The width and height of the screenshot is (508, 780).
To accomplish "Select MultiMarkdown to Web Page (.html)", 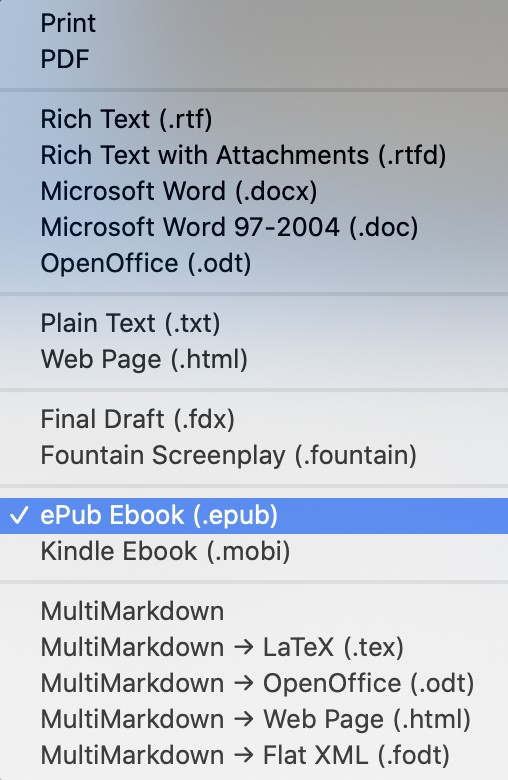I will [x=254, y=719].
